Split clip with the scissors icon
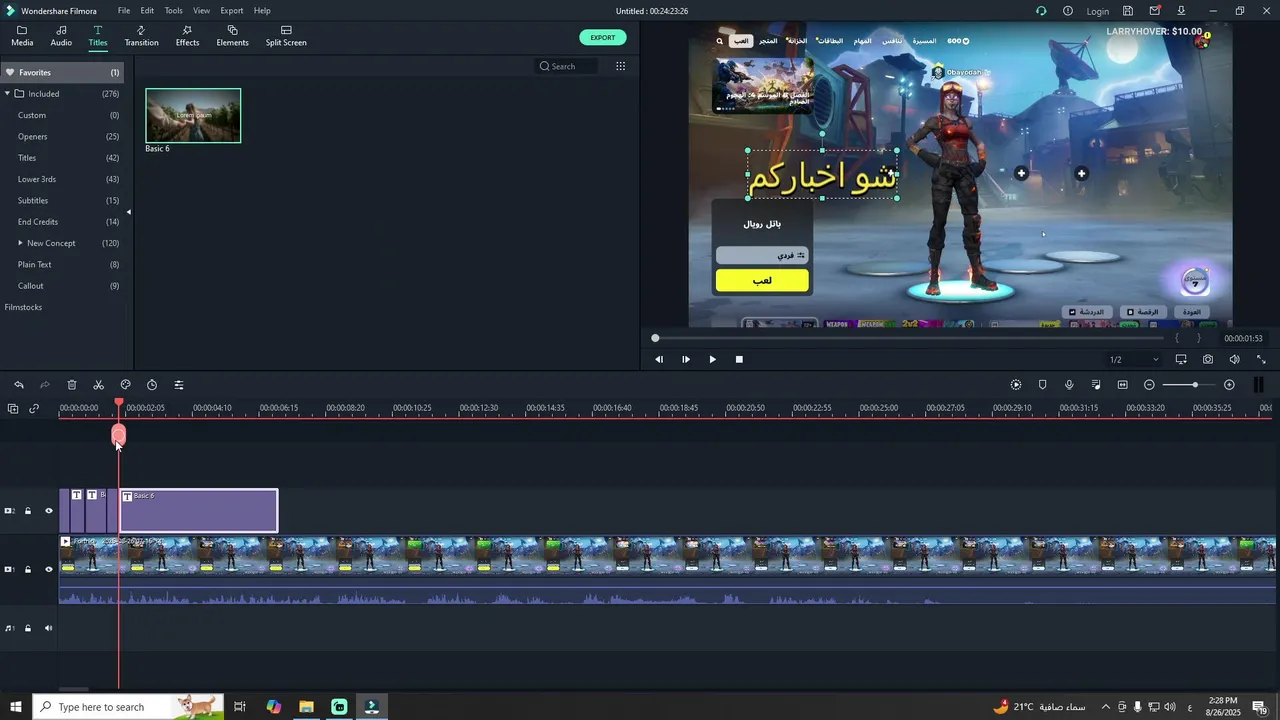 98,385
